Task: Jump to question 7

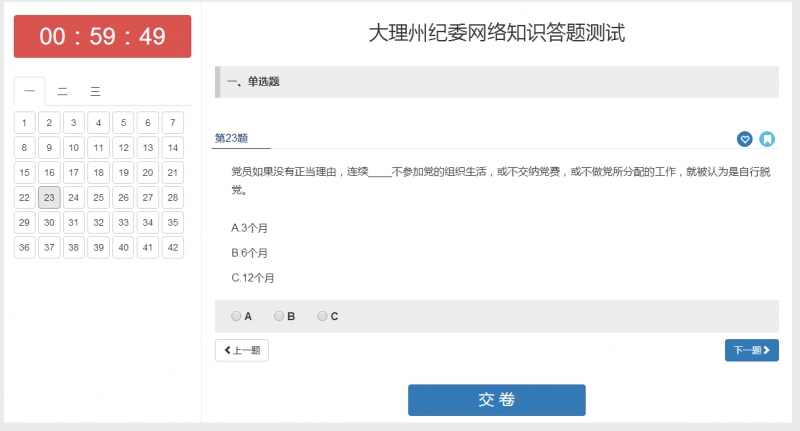Action: [173, 123]
